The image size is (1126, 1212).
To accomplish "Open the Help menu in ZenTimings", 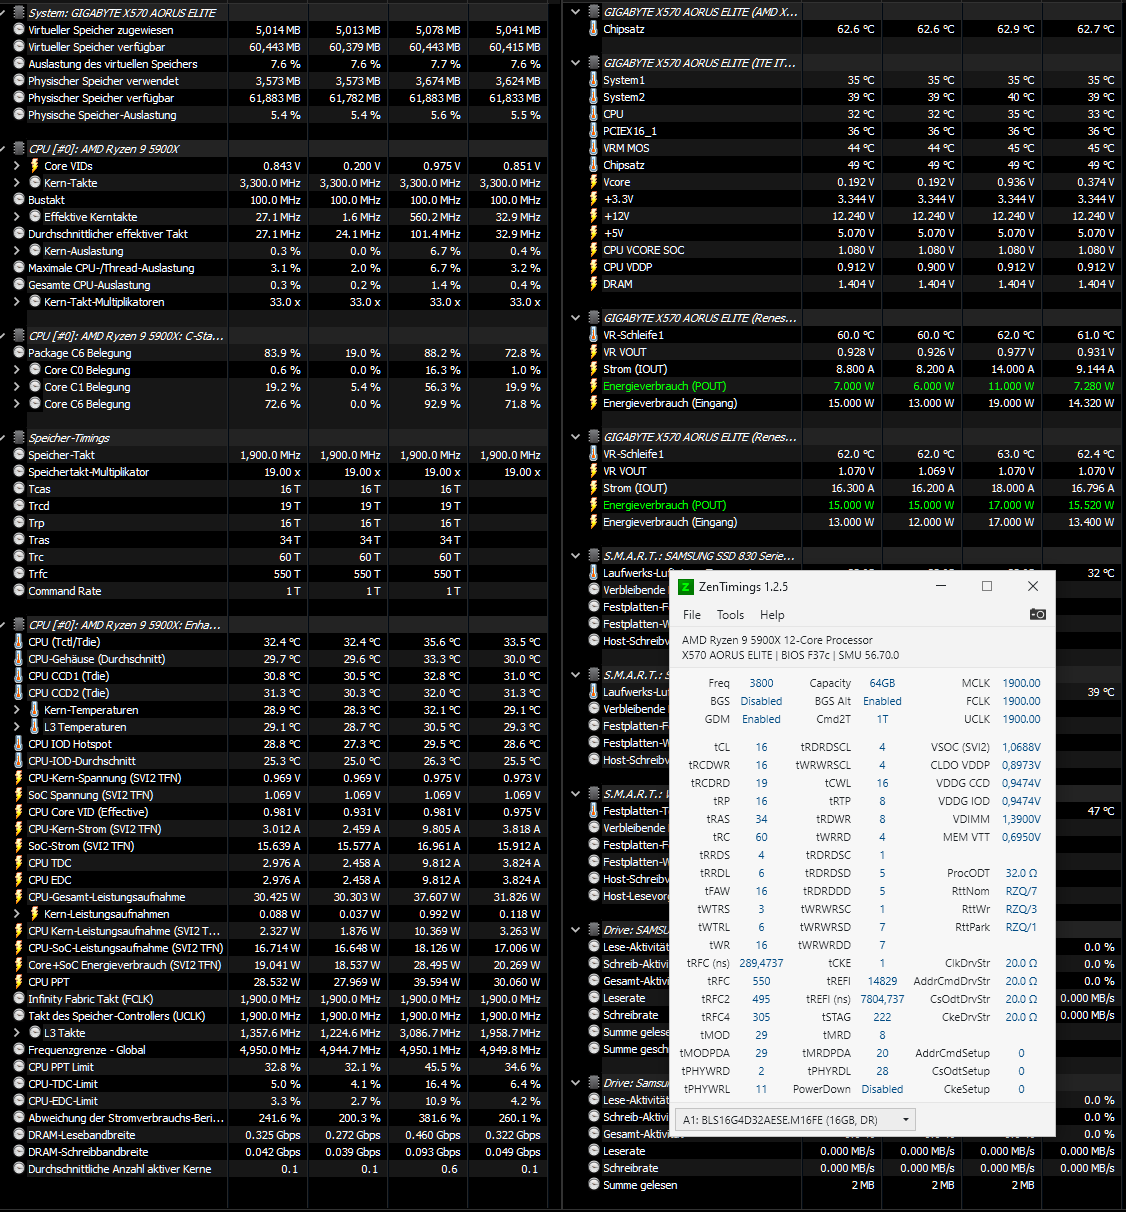I will click(772, 615).
